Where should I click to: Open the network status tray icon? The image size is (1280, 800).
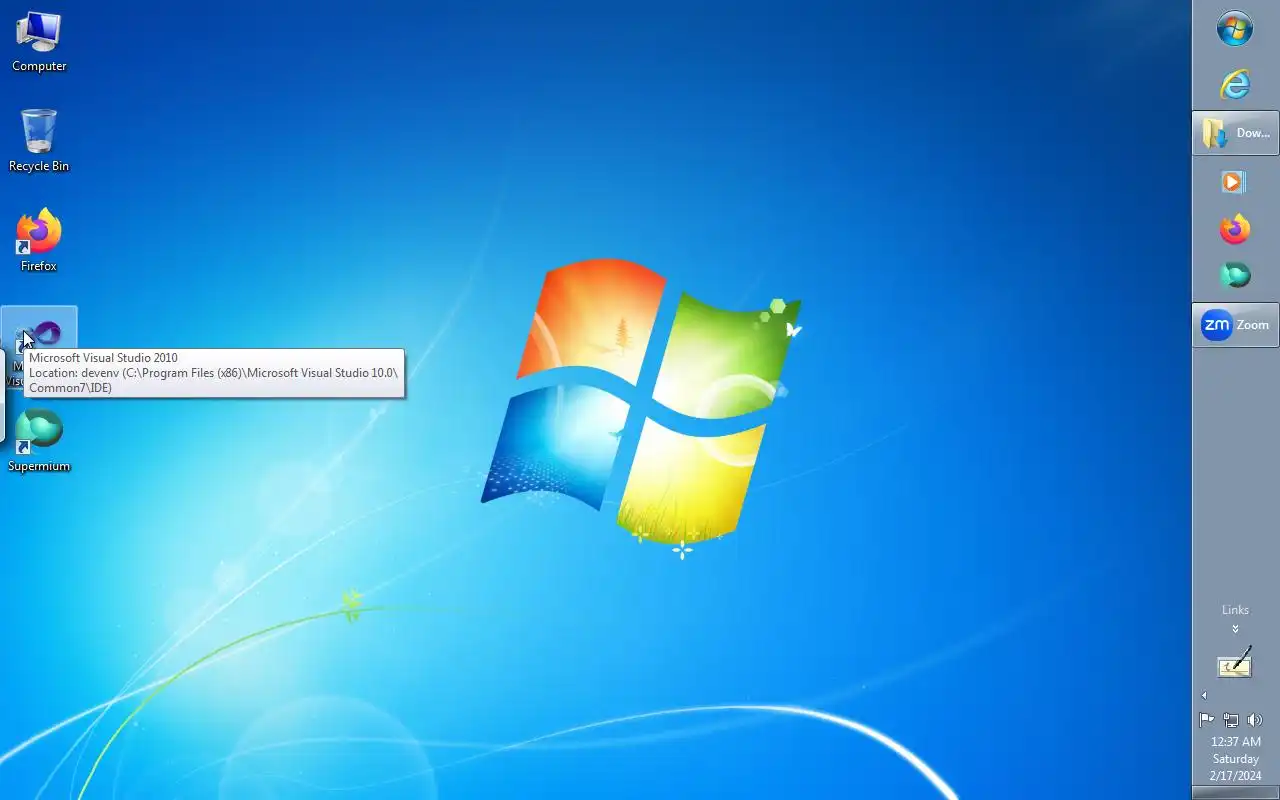point(1231,720)
